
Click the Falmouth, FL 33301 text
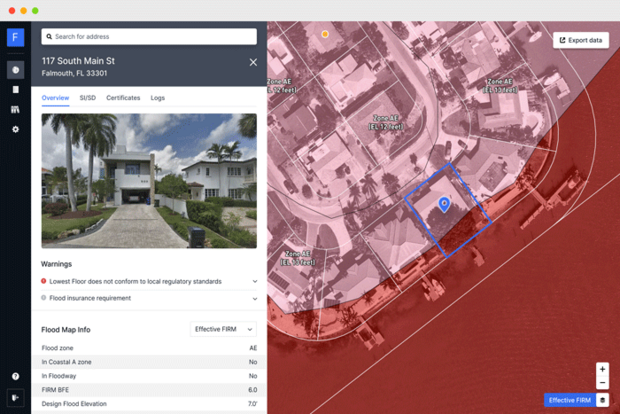click(x=74, y=73)
